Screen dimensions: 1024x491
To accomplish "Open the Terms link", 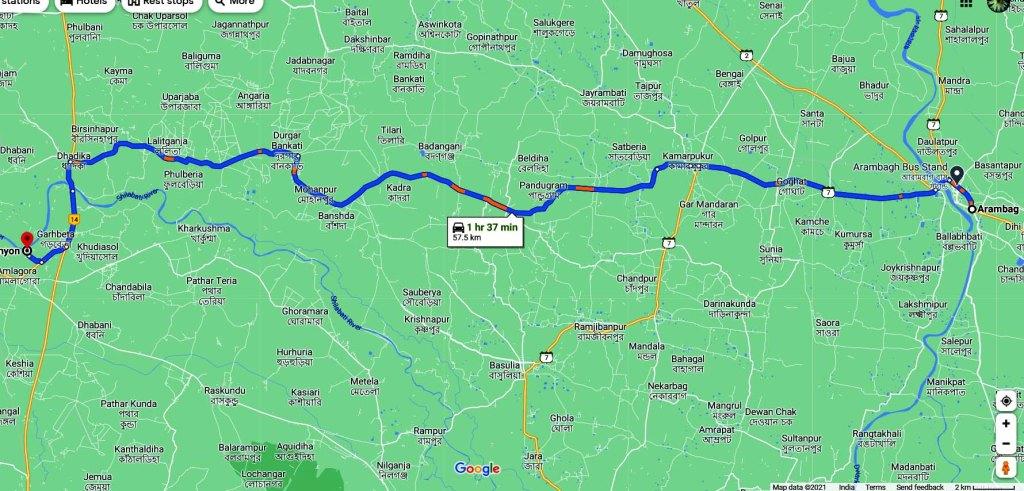I will (875, 487).
